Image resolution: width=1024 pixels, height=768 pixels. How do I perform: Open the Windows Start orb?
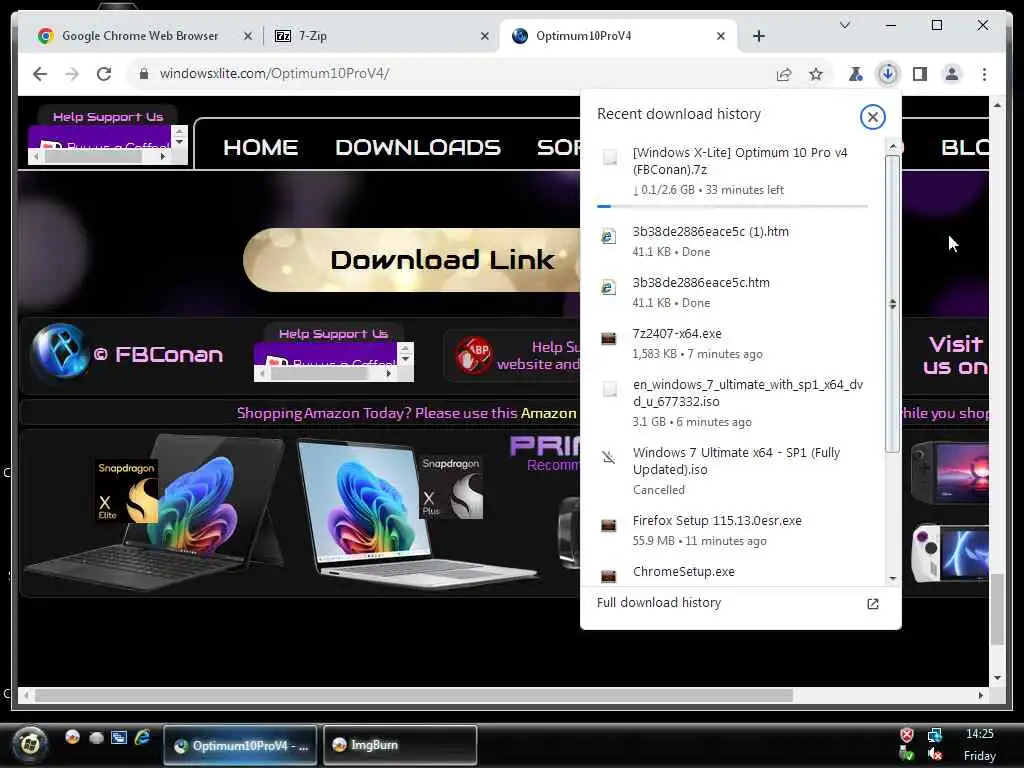coord(30,744)
